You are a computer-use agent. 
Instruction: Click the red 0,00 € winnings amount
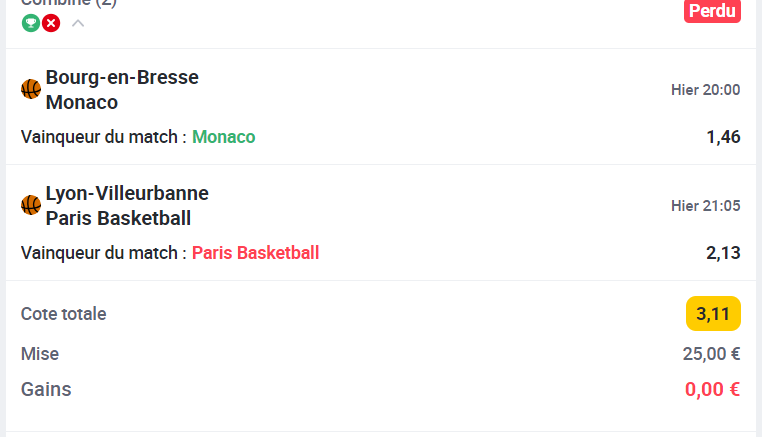click(x=712, y=389)
